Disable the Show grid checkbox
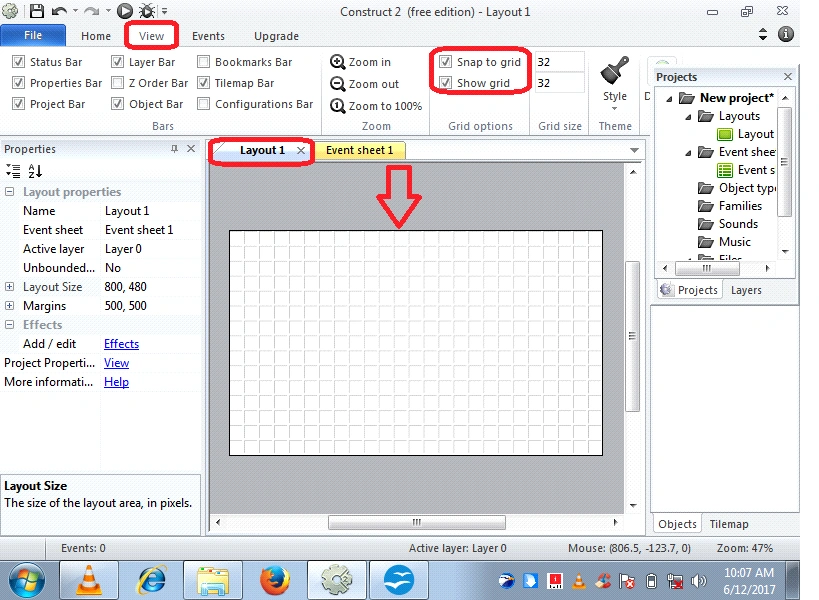The height and width of the screenshot is (600, 819). pos(446,83)
